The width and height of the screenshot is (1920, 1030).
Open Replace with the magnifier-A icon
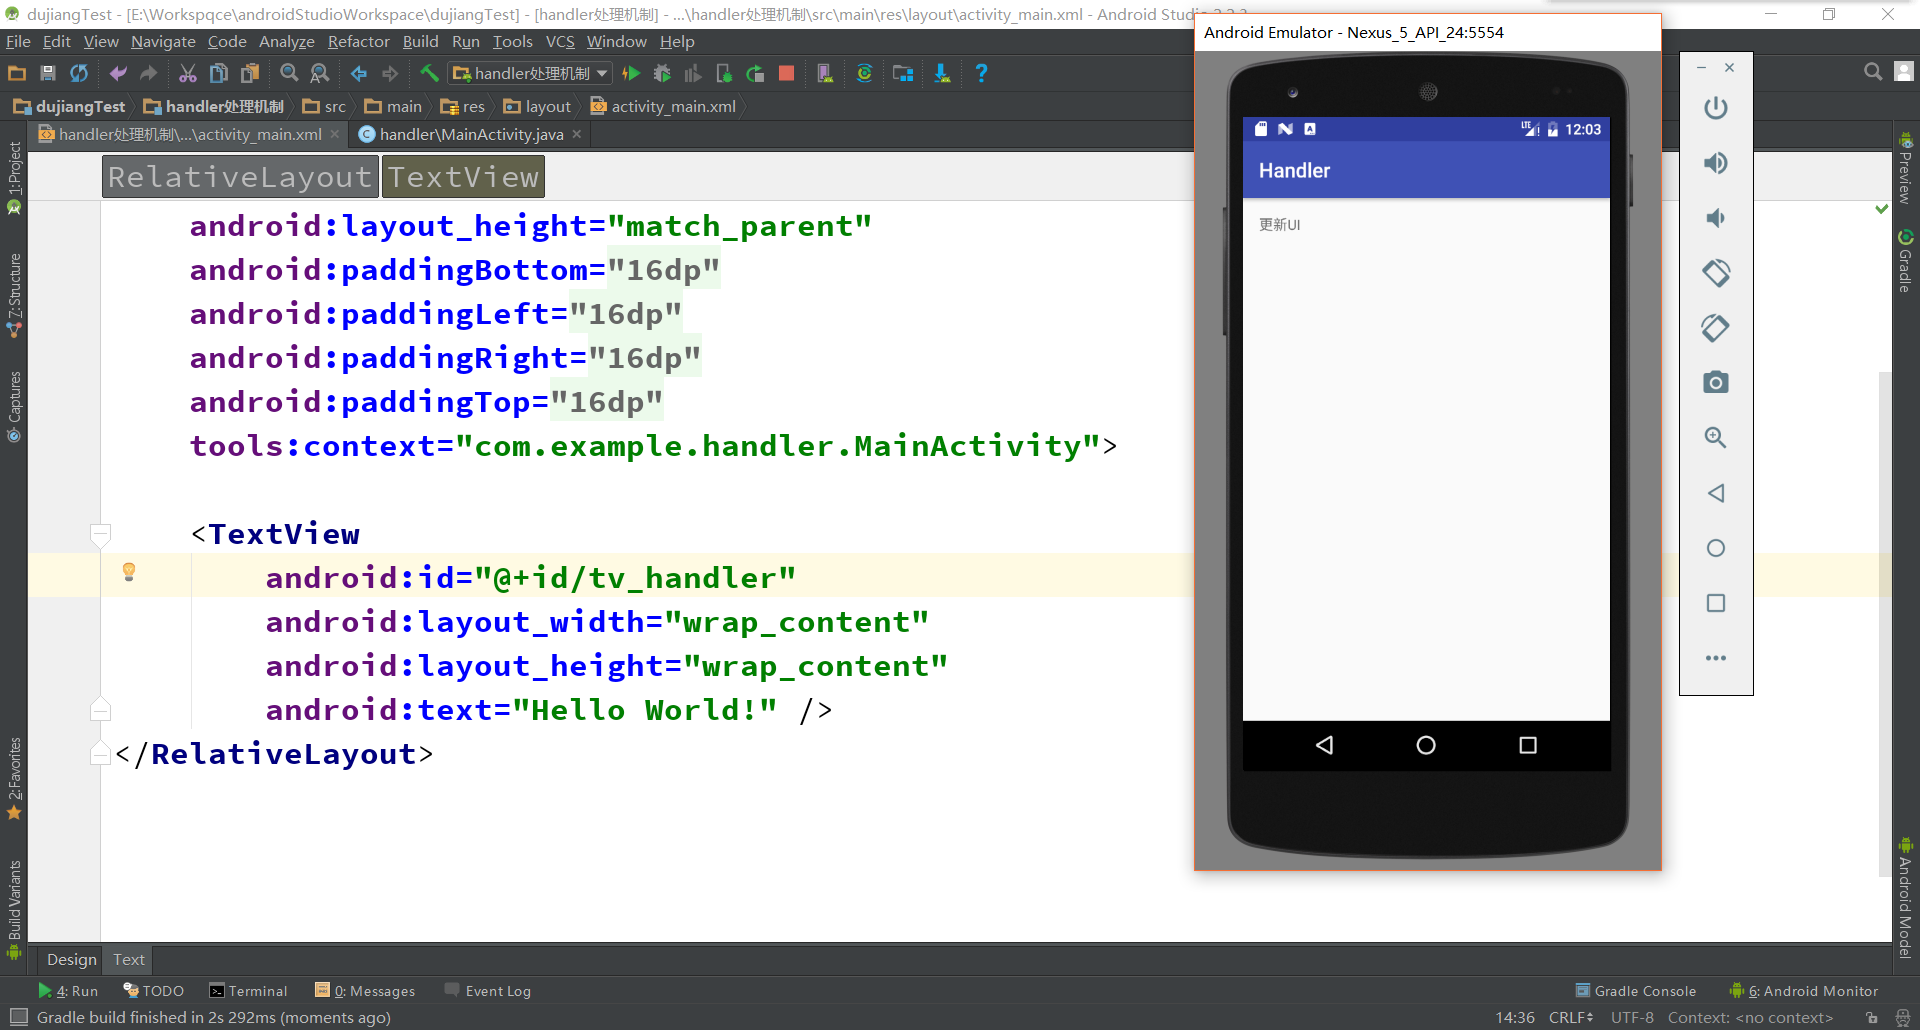(320, 73)
